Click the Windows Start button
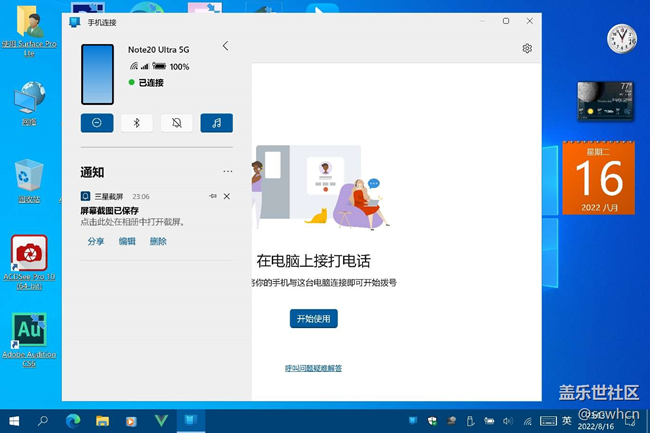This screenshot has height=433, width=650. (x=14, y=420)
